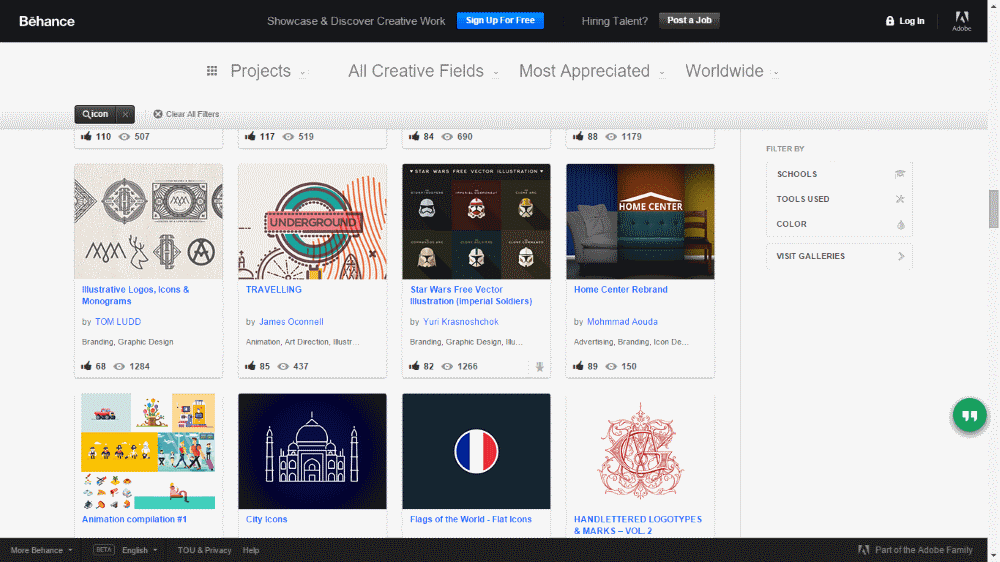Click Sign Up For Free button
This screenshot has width=1000, height=562.
(500, 20)
